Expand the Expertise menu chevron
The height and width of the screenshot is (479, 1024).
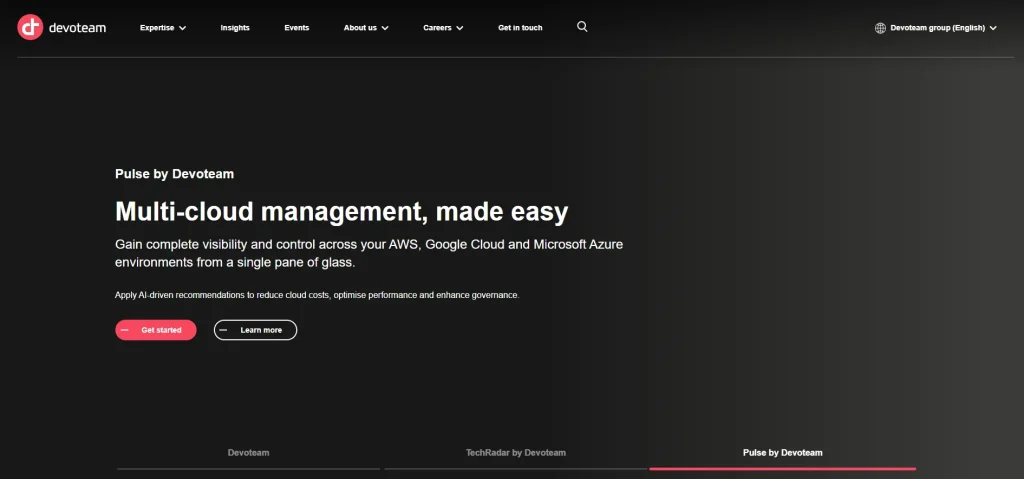click(182, 28)
